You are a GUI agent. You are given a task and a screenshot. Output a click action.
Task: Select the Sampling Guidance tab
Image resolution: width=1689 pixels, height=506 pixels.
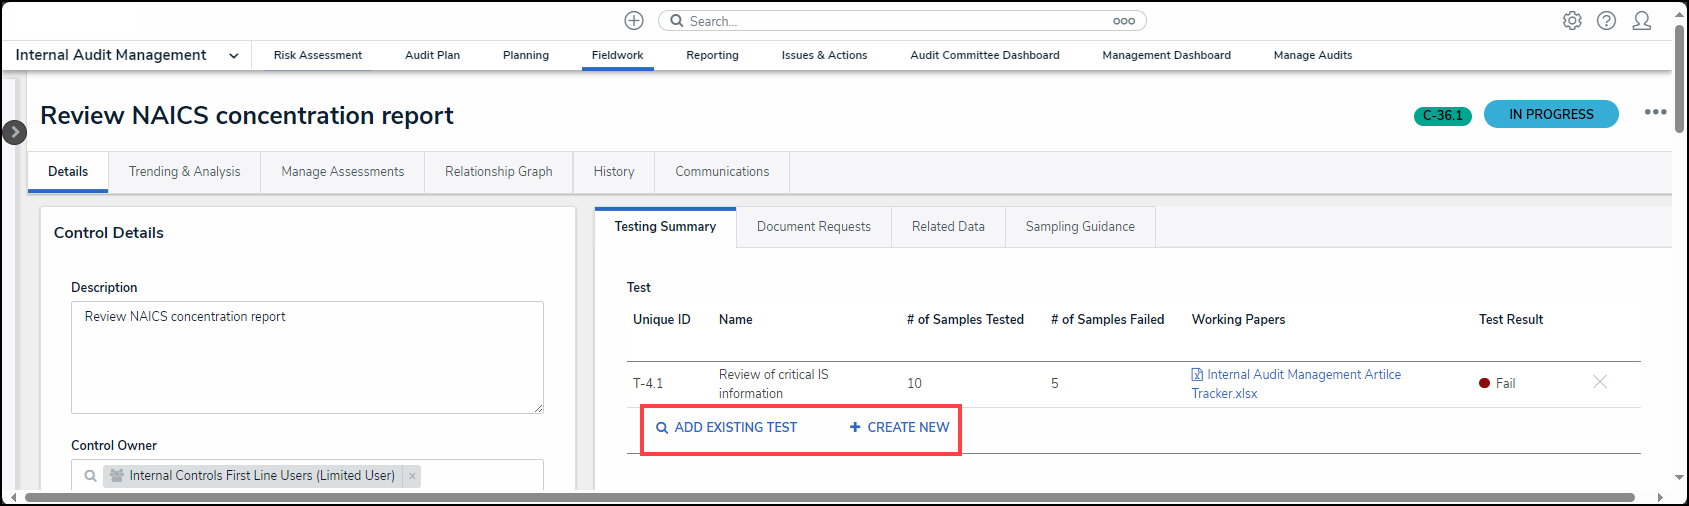tap(1079, 227)
